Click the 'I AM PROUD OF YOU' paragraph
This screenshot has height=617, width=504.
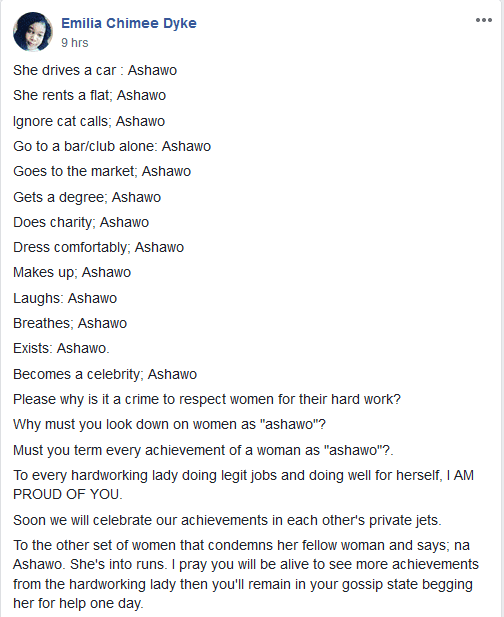click(x=243, y=485)
